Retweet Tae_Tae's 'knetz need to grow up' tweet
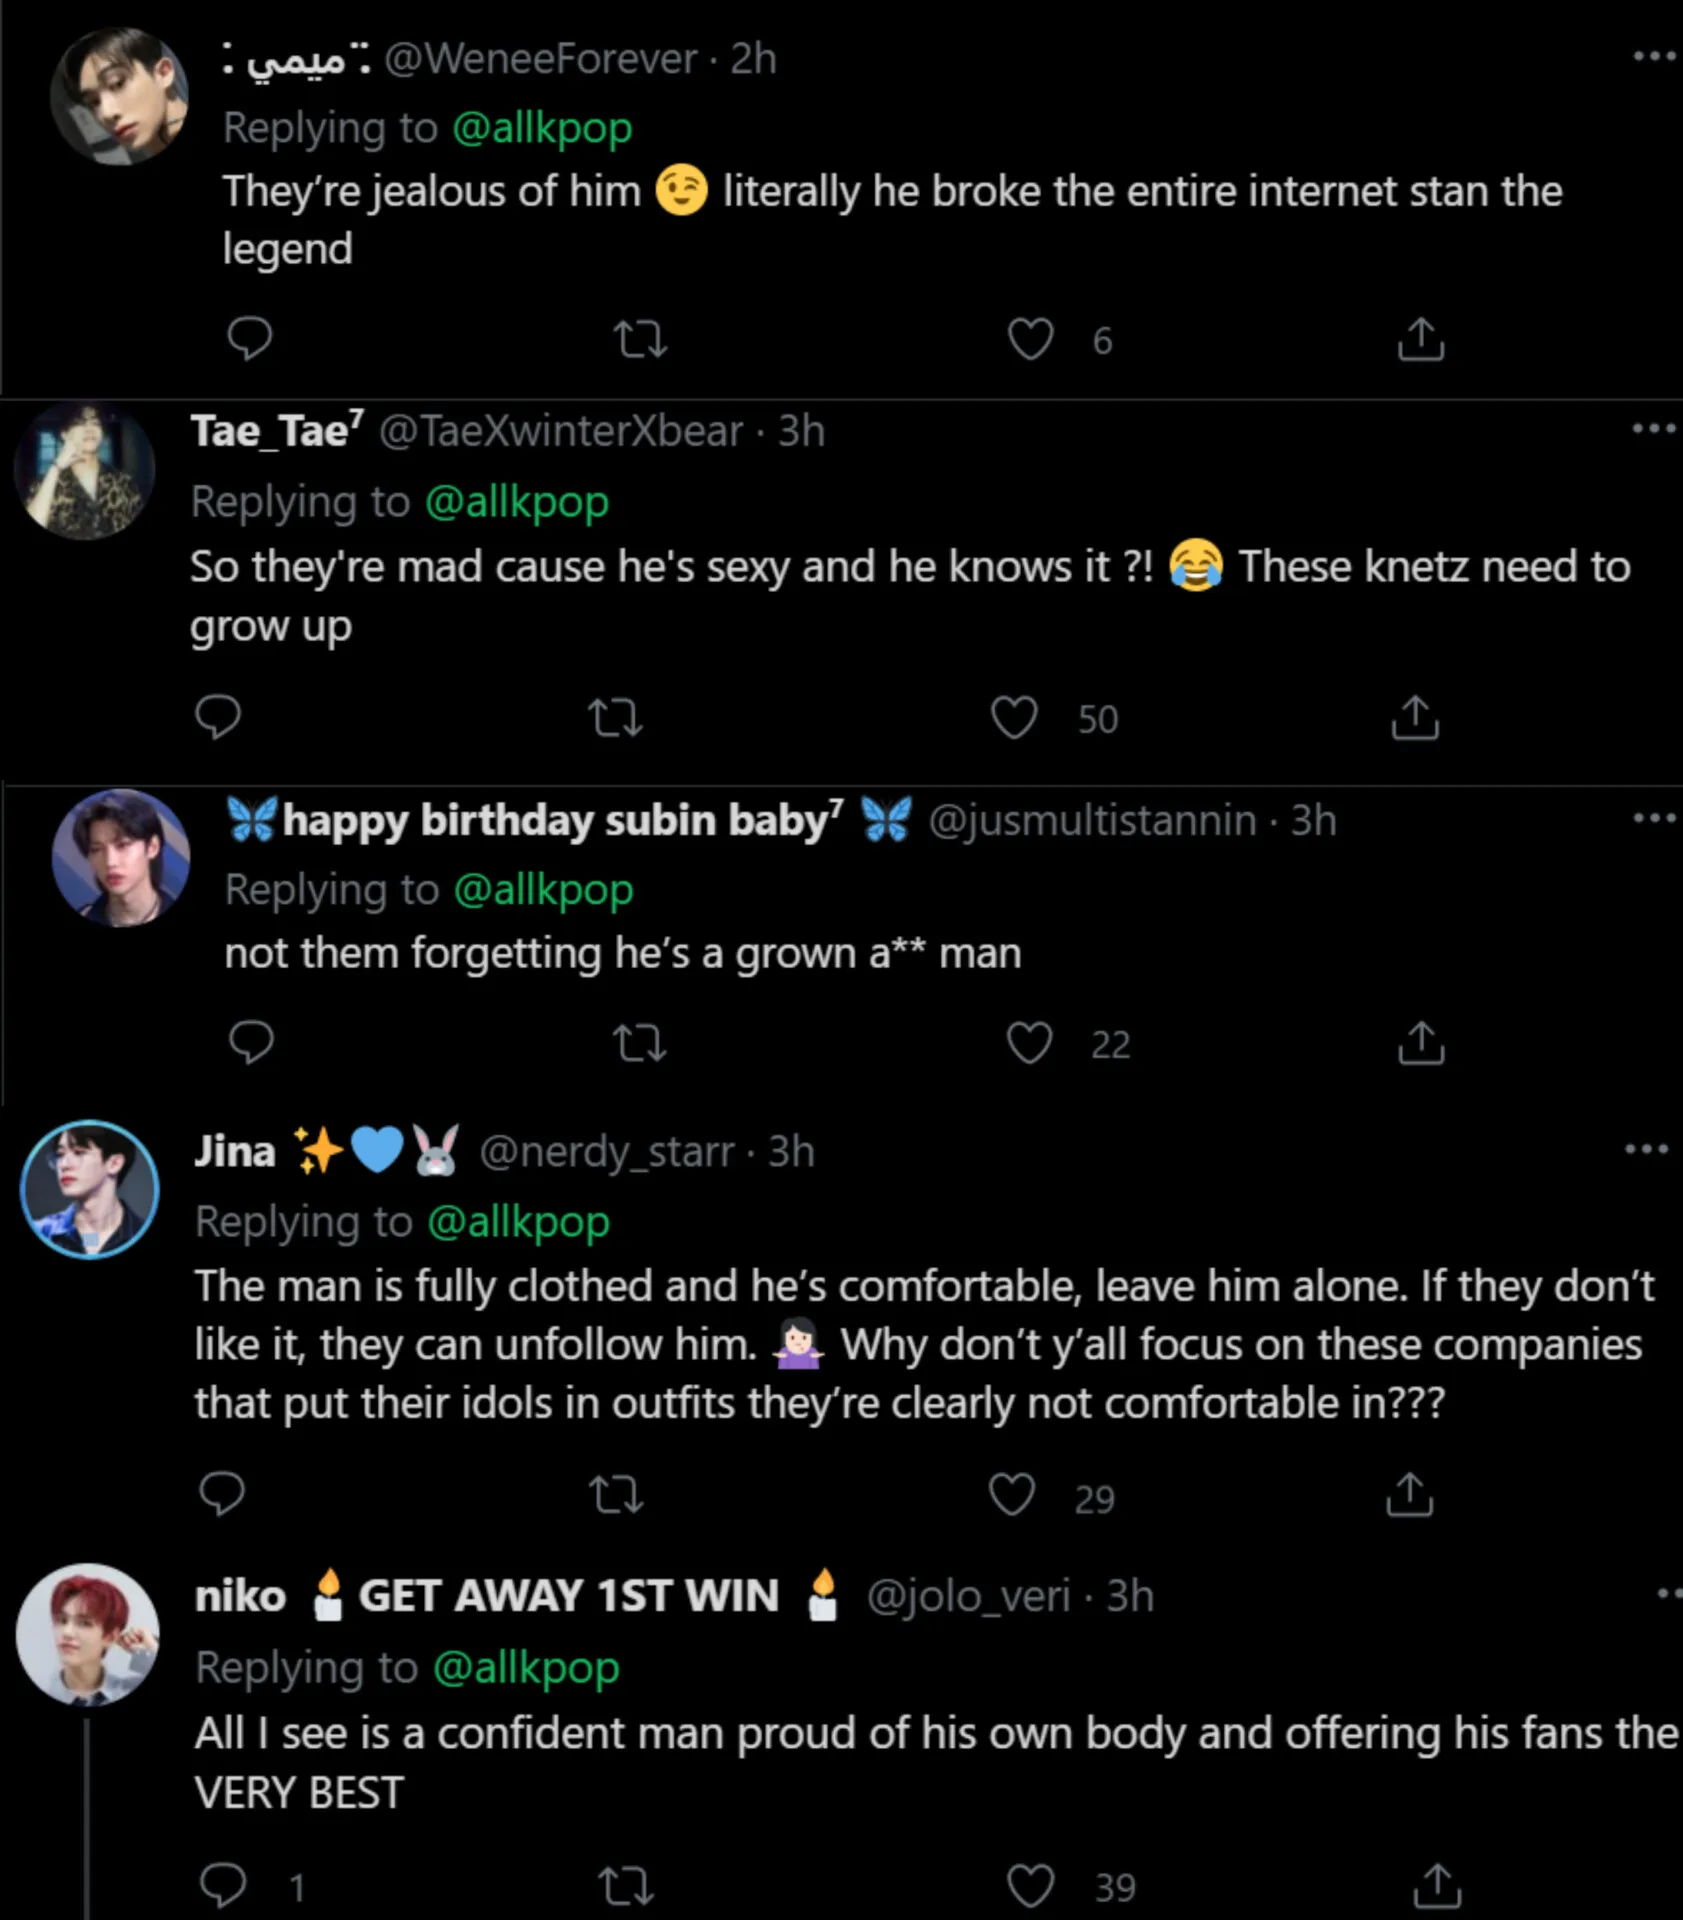Viewport: 1683px width, 1920px height. coord(615,717)
